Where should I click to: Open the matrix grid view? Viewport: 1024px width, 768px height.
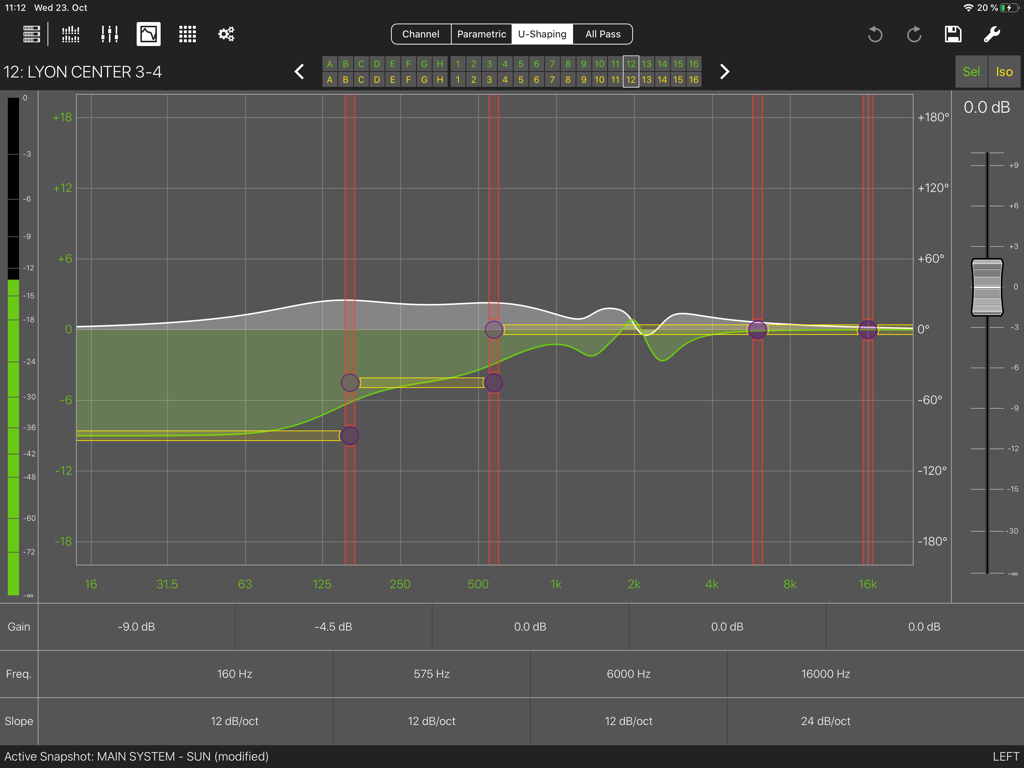click(187, 33)
